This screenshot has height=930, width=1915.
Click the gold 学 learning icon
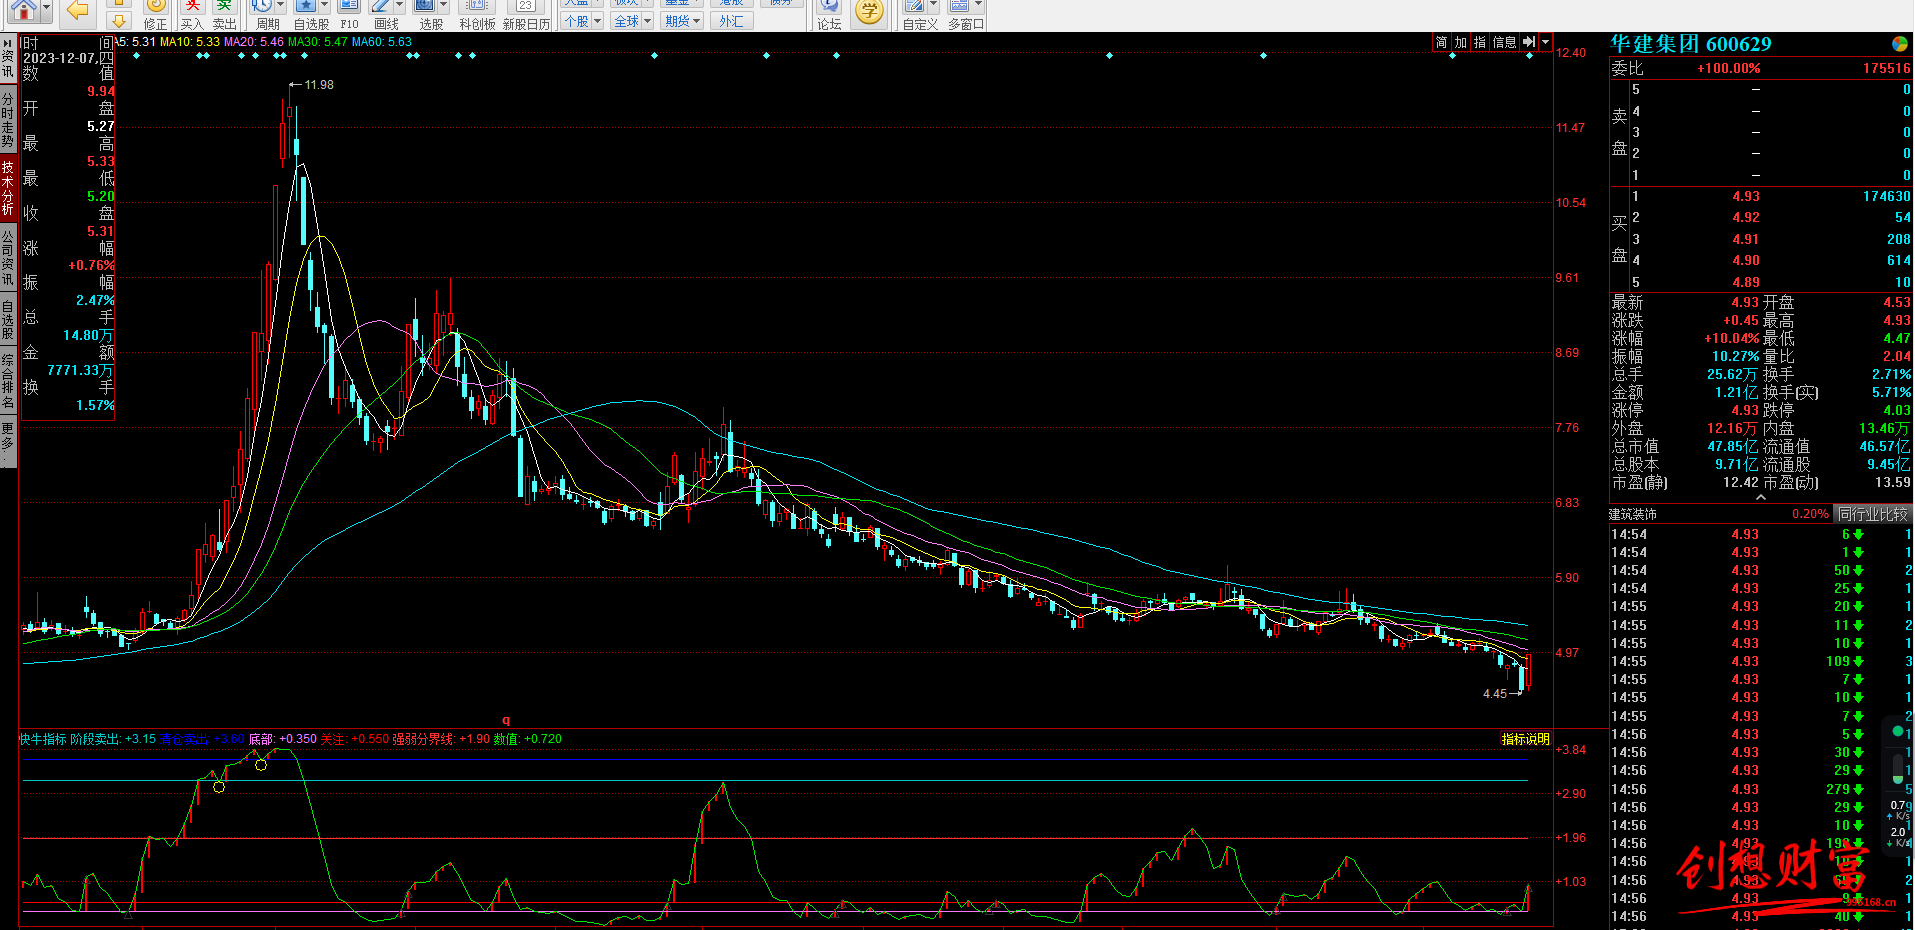click(x=869, y=11)
